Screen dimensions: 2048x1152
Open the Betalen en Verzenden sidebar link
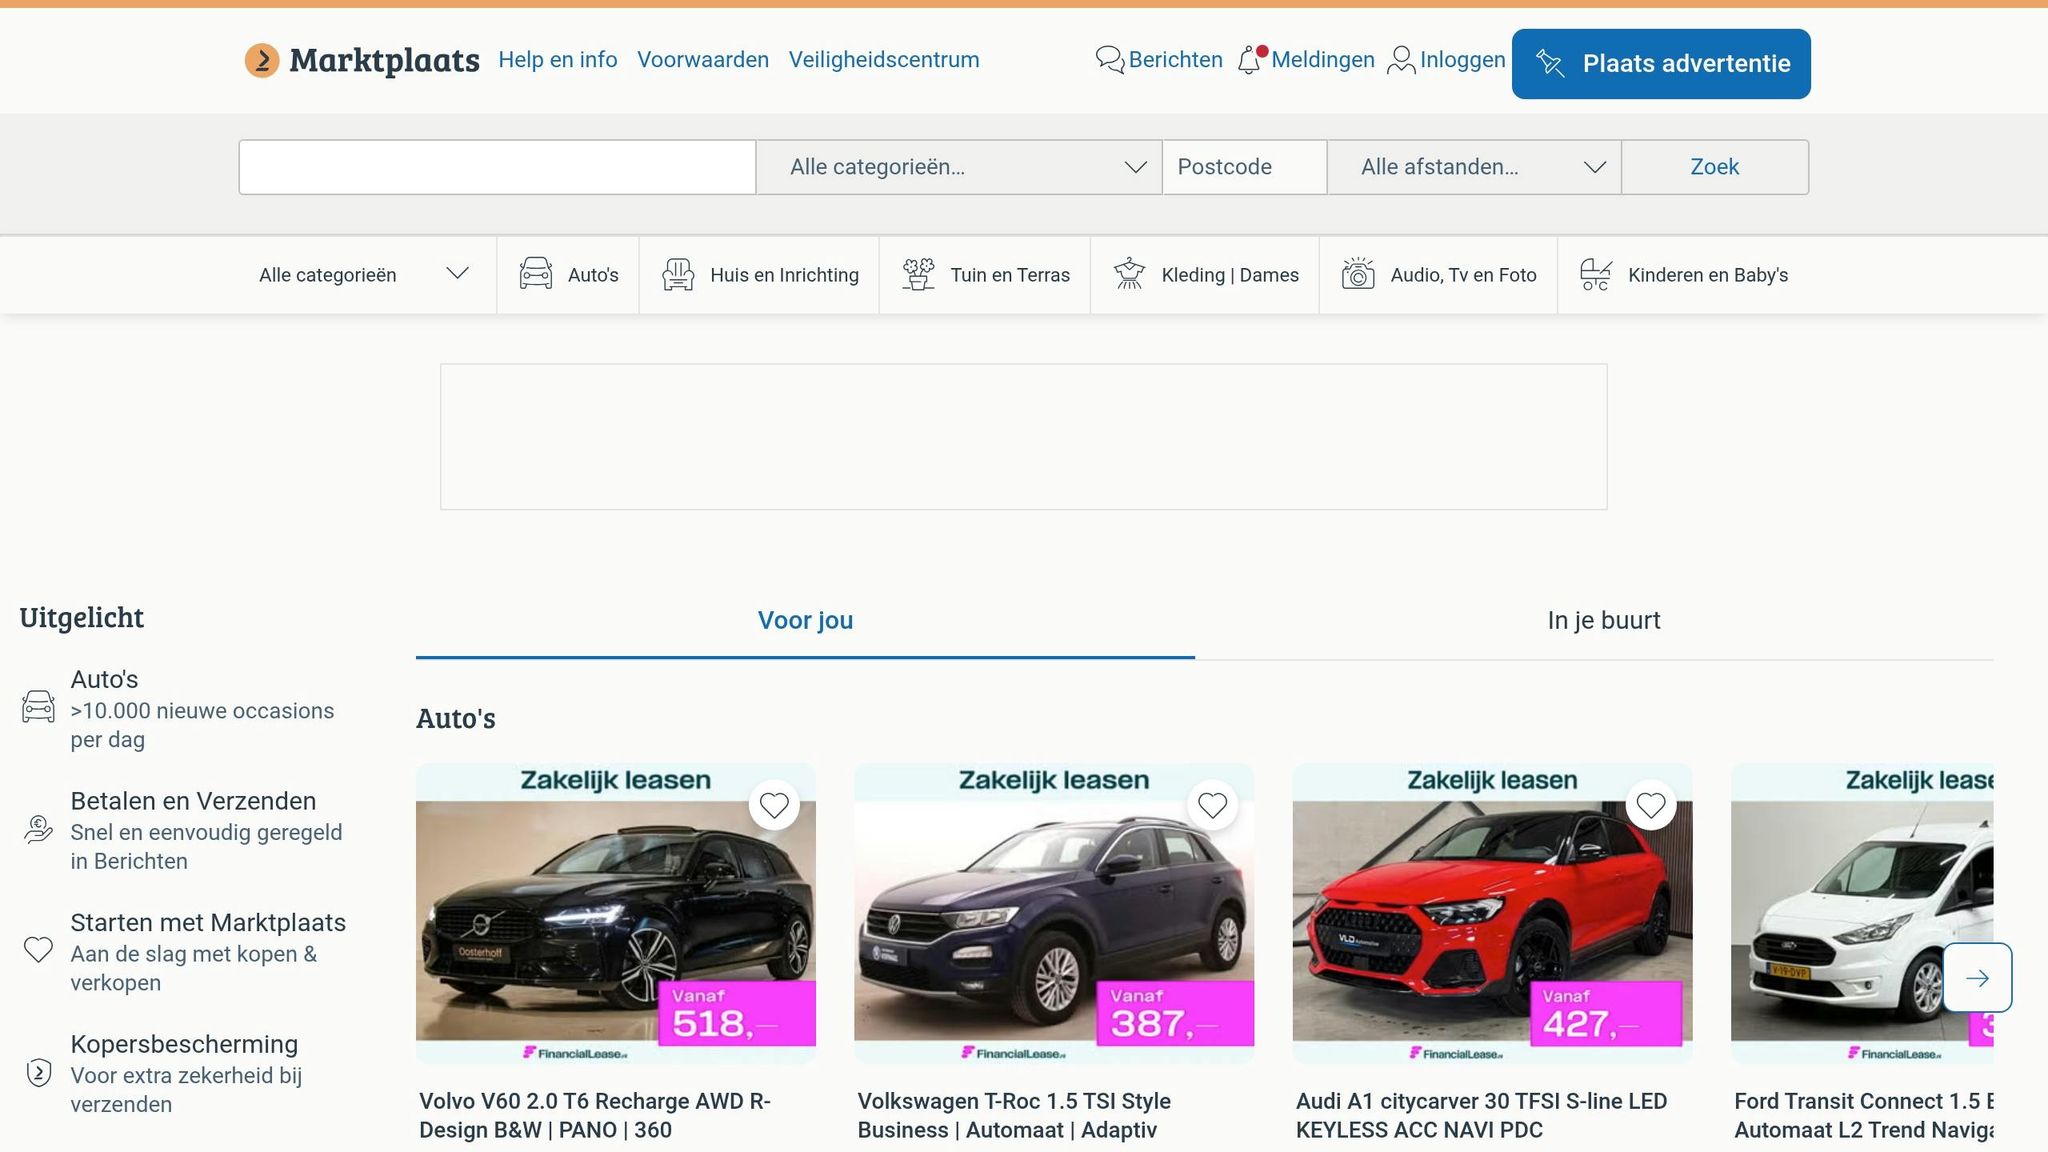point(193,801)
